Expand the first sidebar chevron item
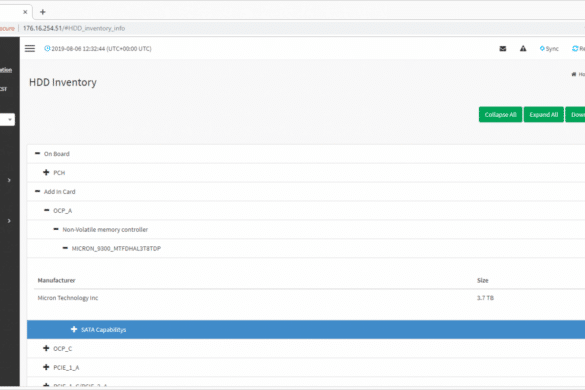Image resolution: width=585 pixels, height=390 pixels. pyautogui.click(x=9, y=180)
